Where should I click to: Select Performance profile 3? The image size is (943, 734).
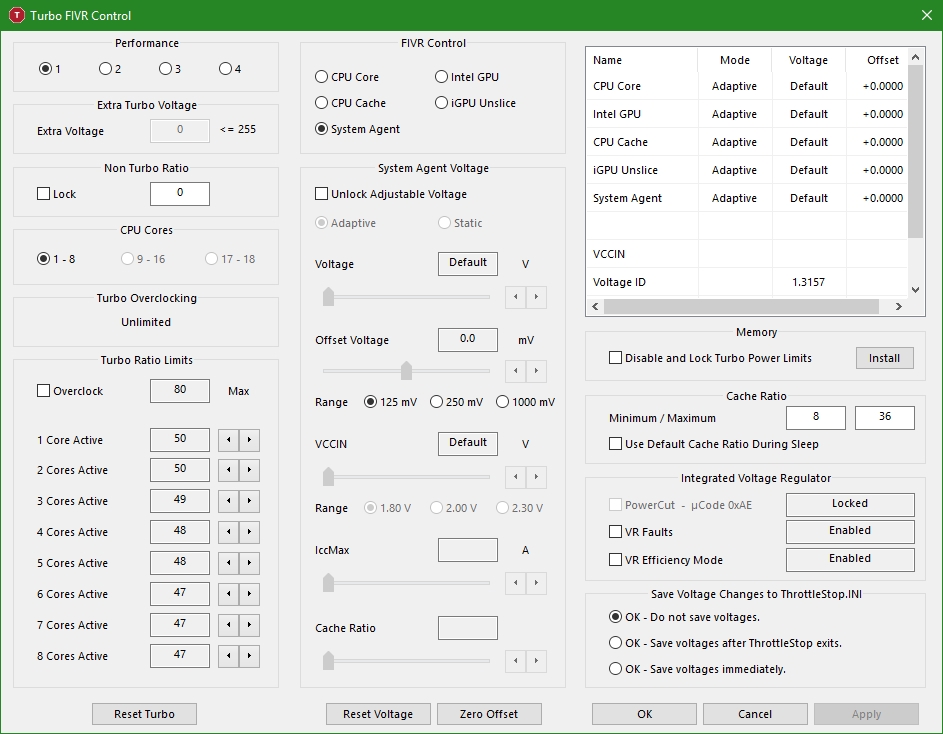[170, 69]
